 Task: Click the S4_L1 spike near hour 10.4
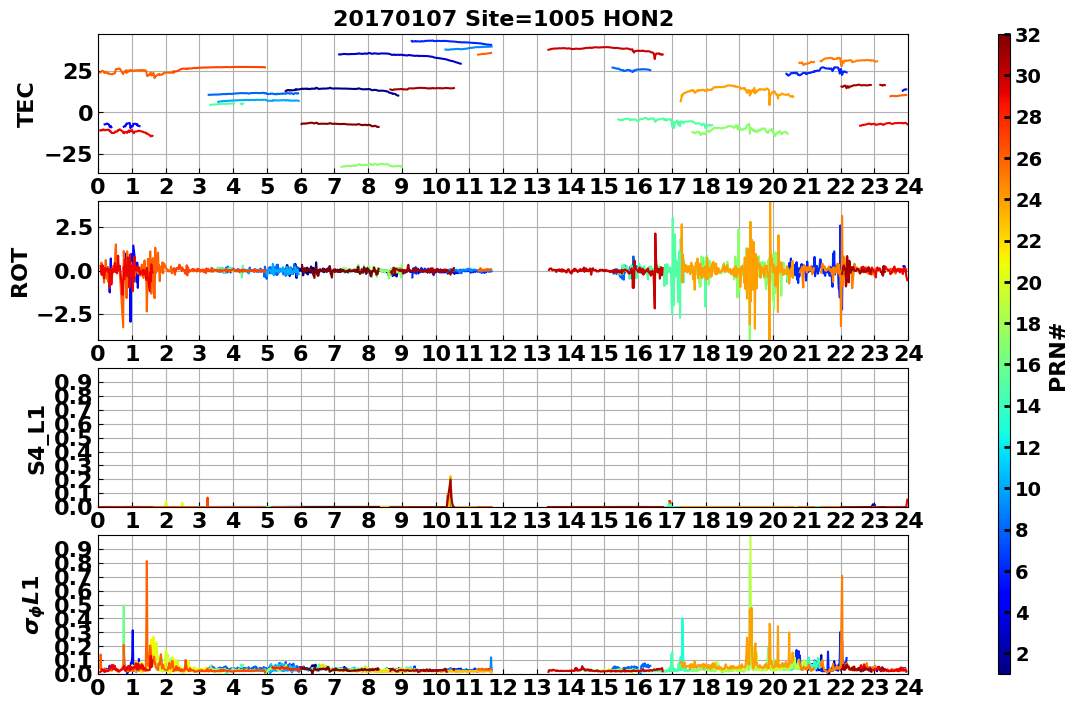pyautogui.click(x=450, y=491)
